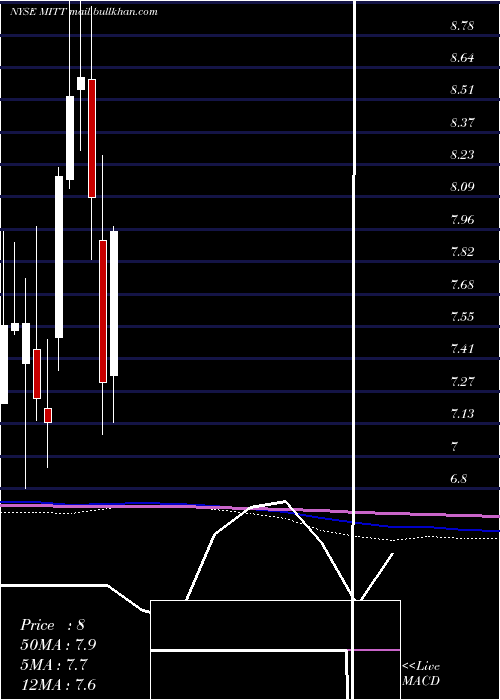Click the 8.23 price axis label
500x700 pixels.
coord(462,154)
